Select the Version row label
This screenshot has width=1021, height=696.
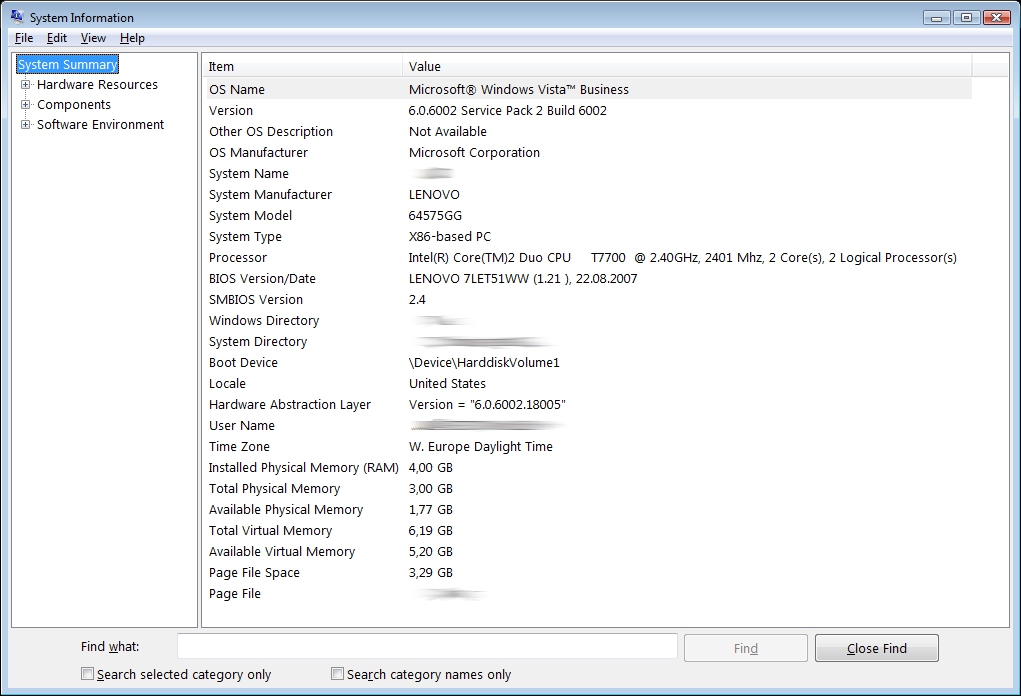(231, 111)
